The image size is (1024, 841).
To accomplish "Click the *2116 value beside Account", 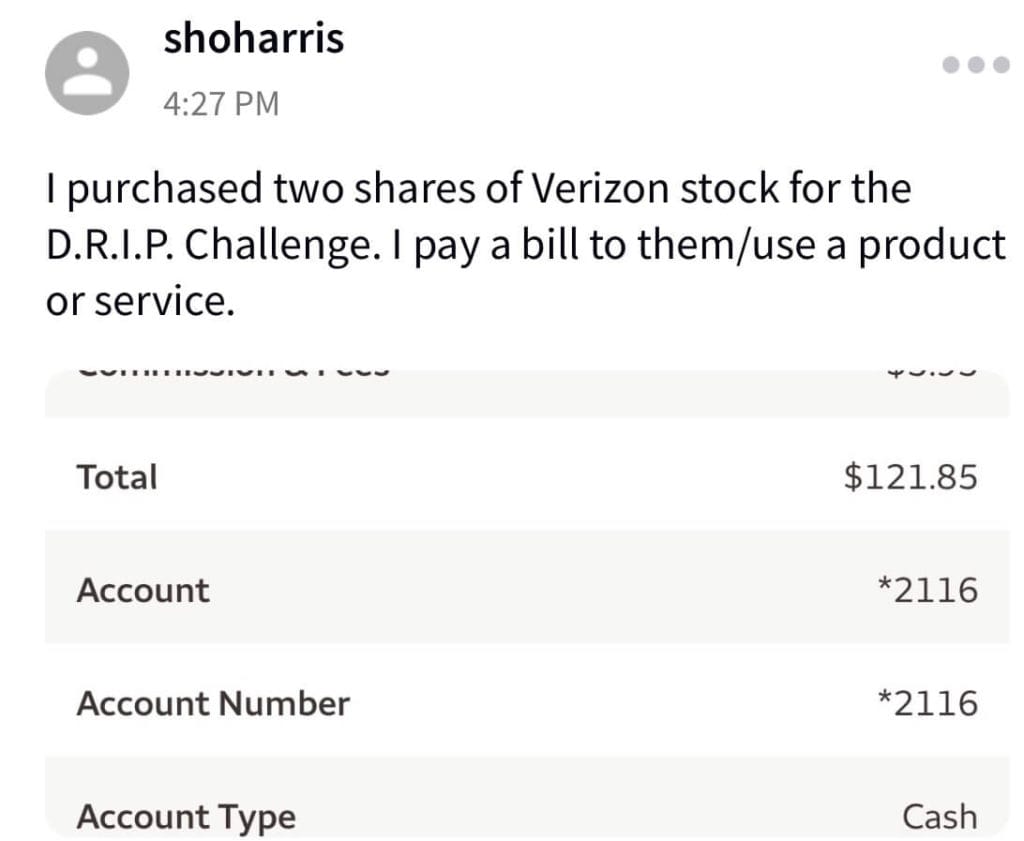I will 927,590.
